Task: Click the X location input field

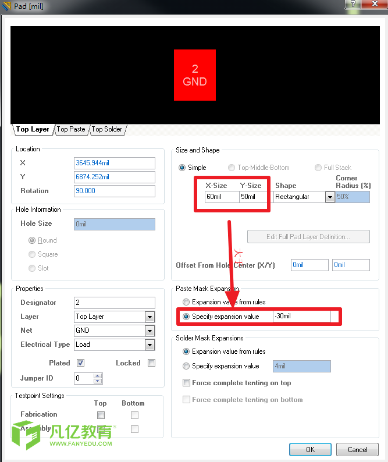Action: pyautogui.click(x=114, y=163)
